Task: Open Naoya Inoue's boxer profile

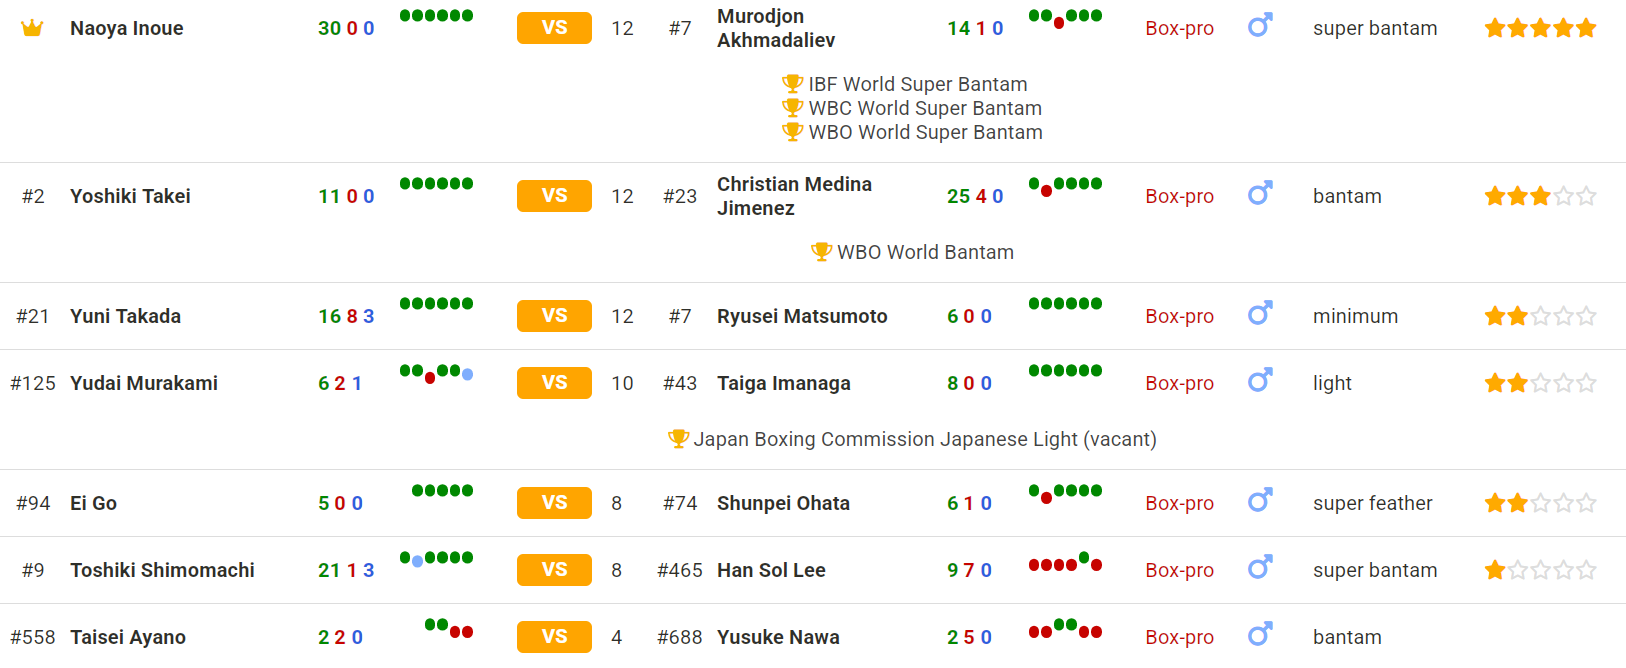Action: (127, 28)
